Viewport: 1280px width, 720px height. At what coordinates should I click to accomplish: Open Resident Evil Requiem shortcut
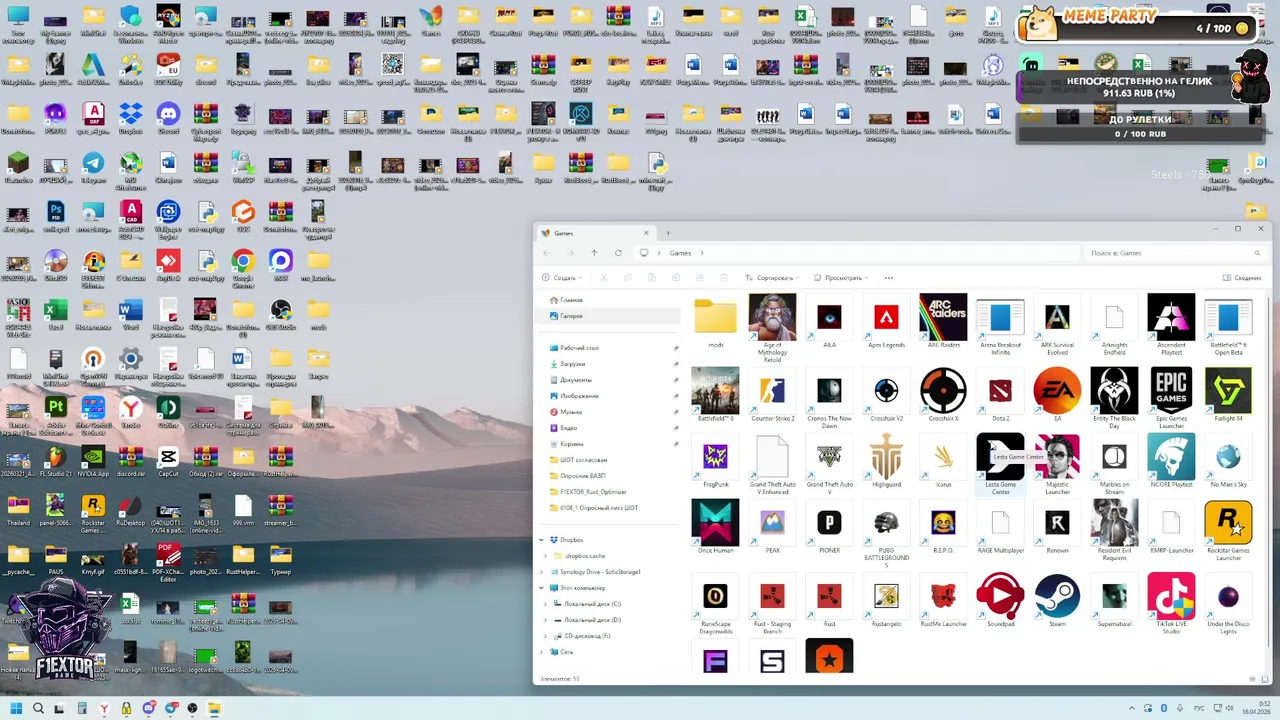point(1114,530)
